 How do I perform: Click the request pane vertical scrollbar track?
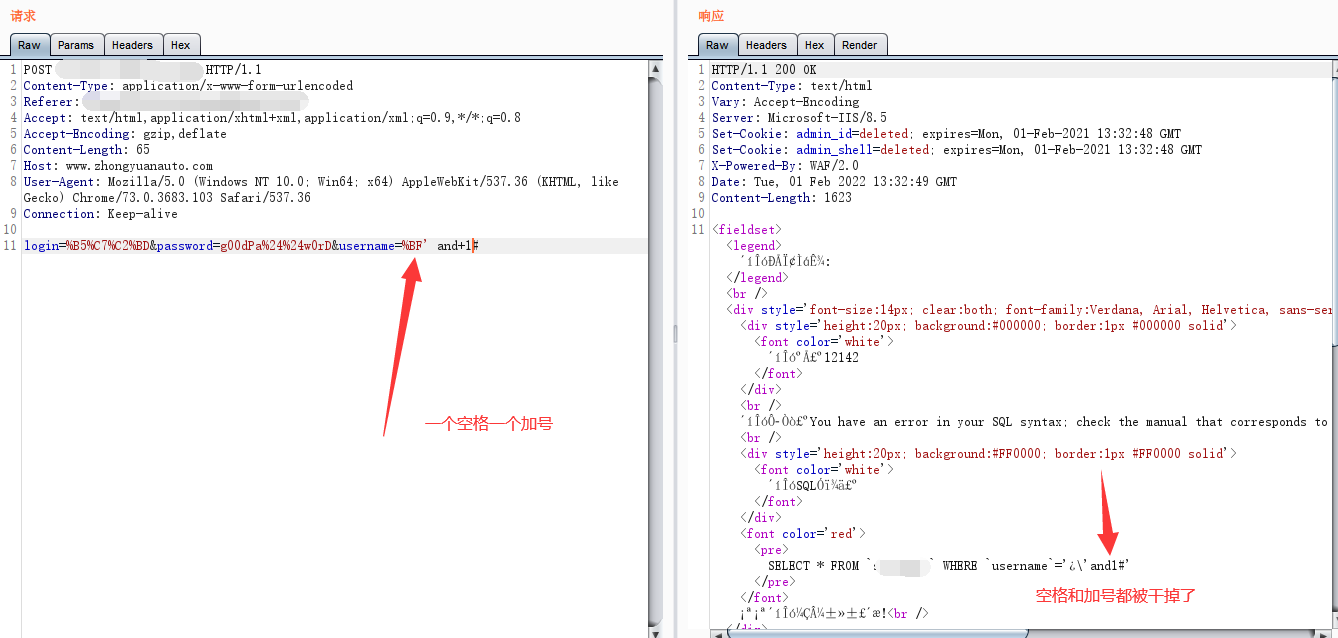[655, 350]
